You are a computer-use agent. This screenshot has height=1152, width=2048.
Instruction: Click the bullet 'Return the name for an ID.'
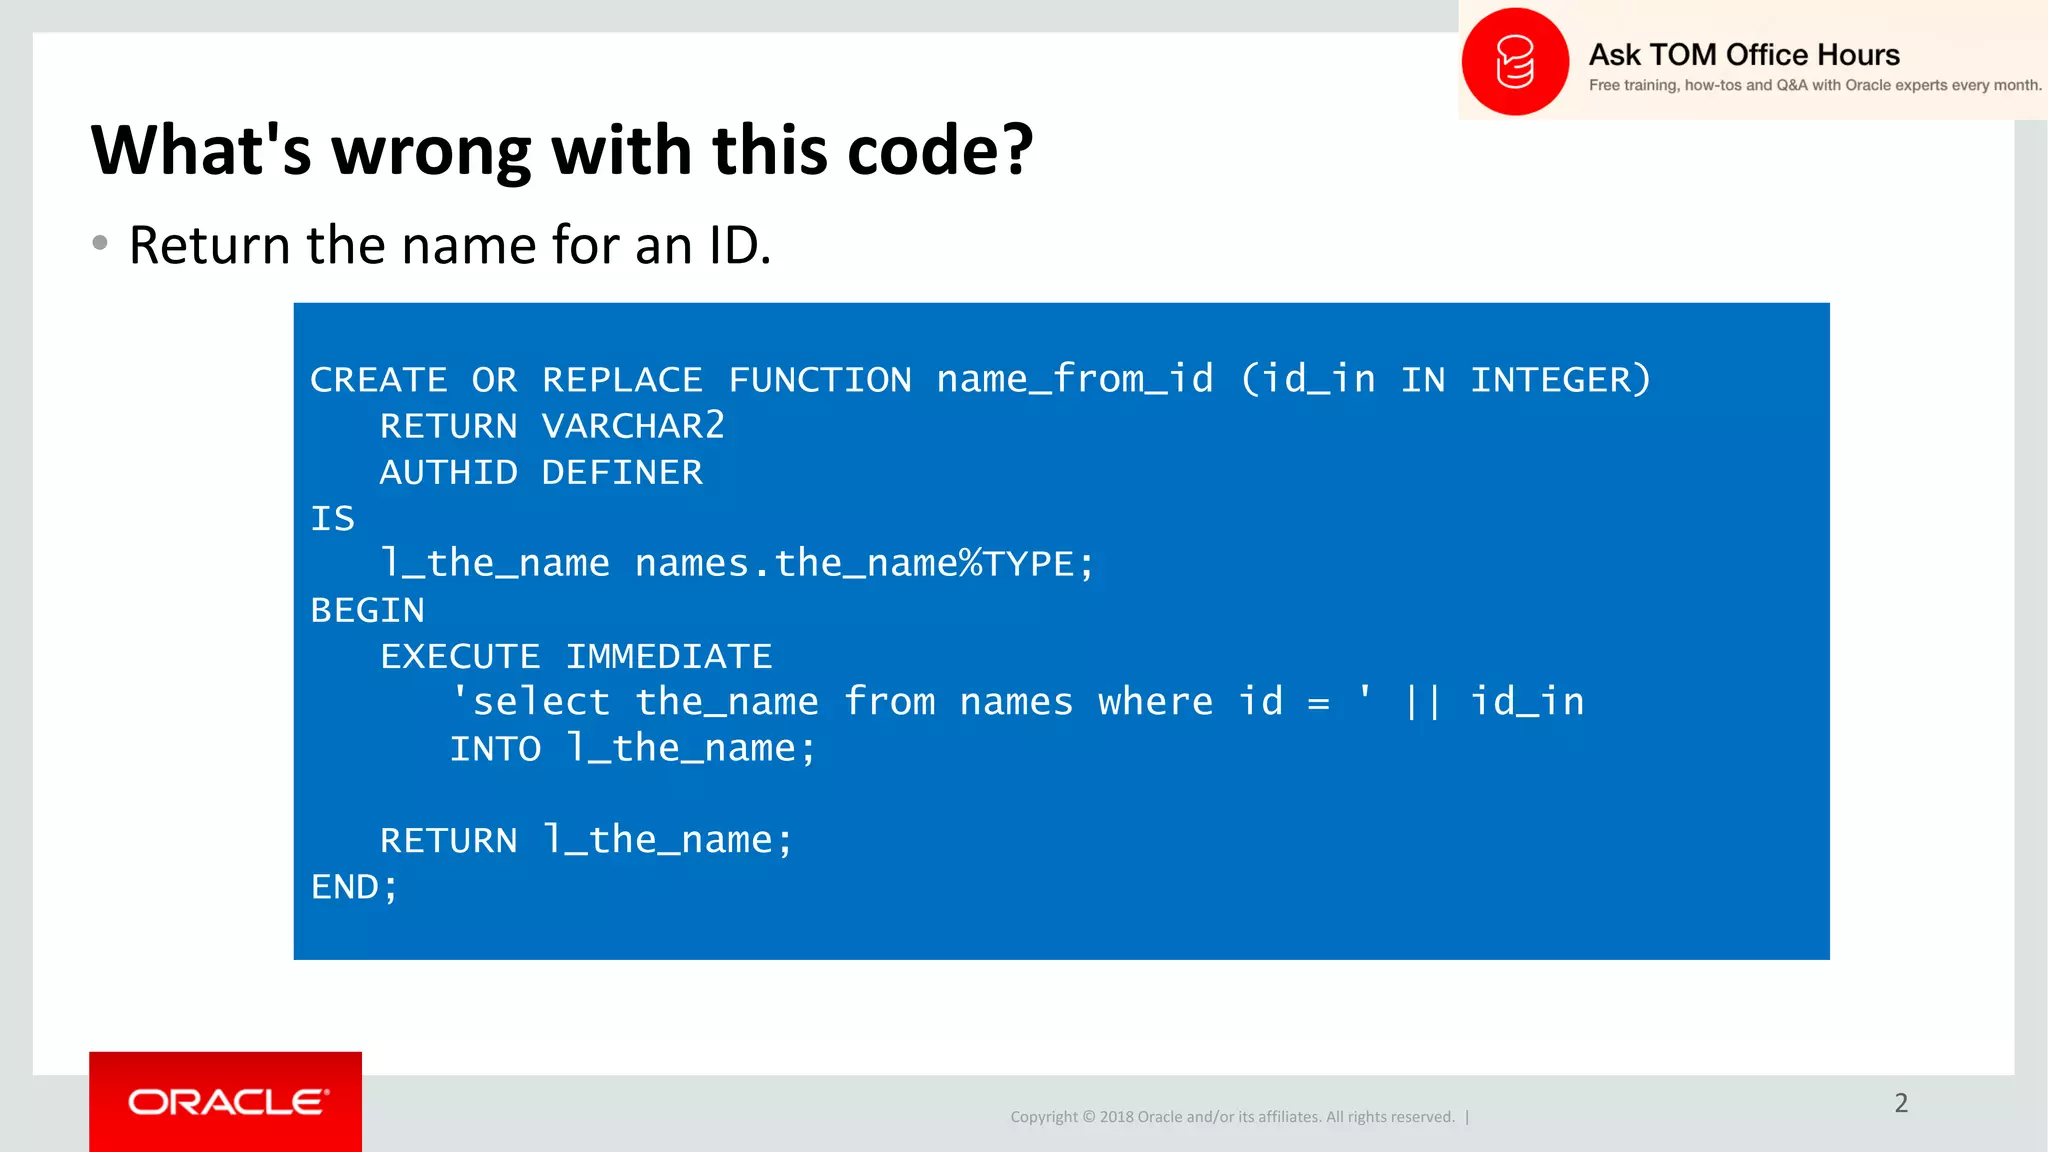(450, 245)
